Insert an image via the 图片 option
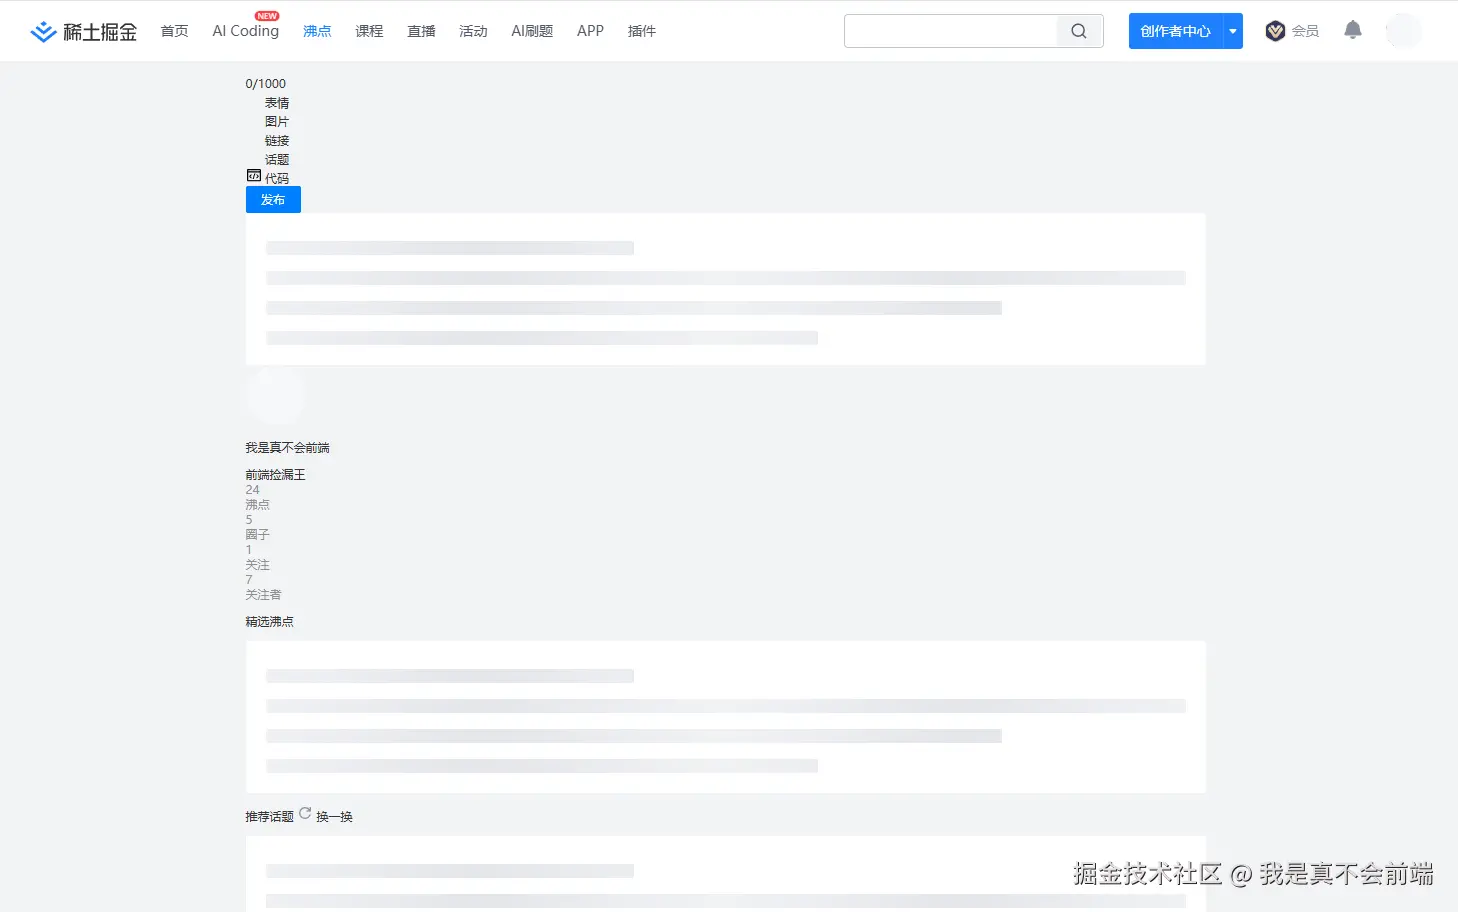Screen dimensions: 1458x912 tap(277, 121)
